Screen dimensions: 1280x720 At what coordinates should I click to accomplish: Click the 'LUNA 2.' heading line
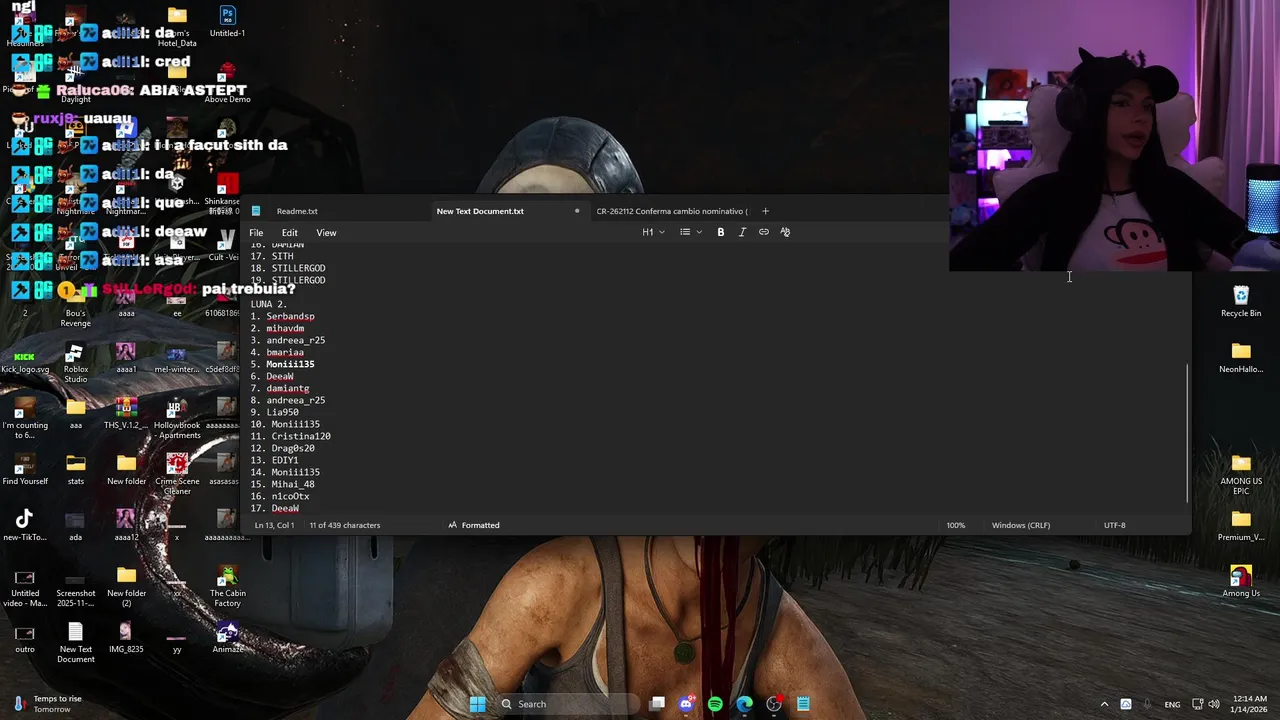click(x=269, y=304)
